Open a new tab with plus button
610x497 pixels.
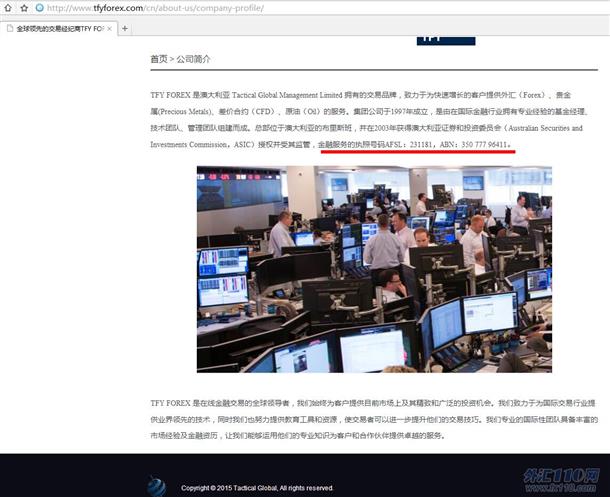point(125,28)
